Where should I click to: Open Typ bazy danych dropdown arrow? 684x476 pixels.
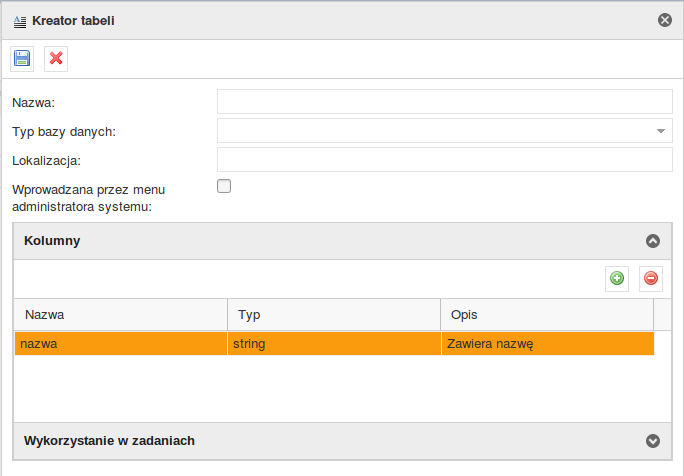[661, 131]
